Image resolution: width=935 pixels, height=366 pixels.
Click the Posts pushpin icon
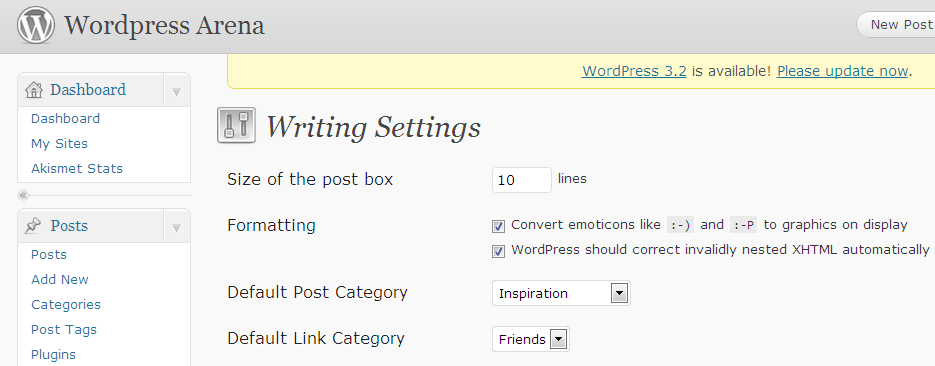[x=33, y=226]
